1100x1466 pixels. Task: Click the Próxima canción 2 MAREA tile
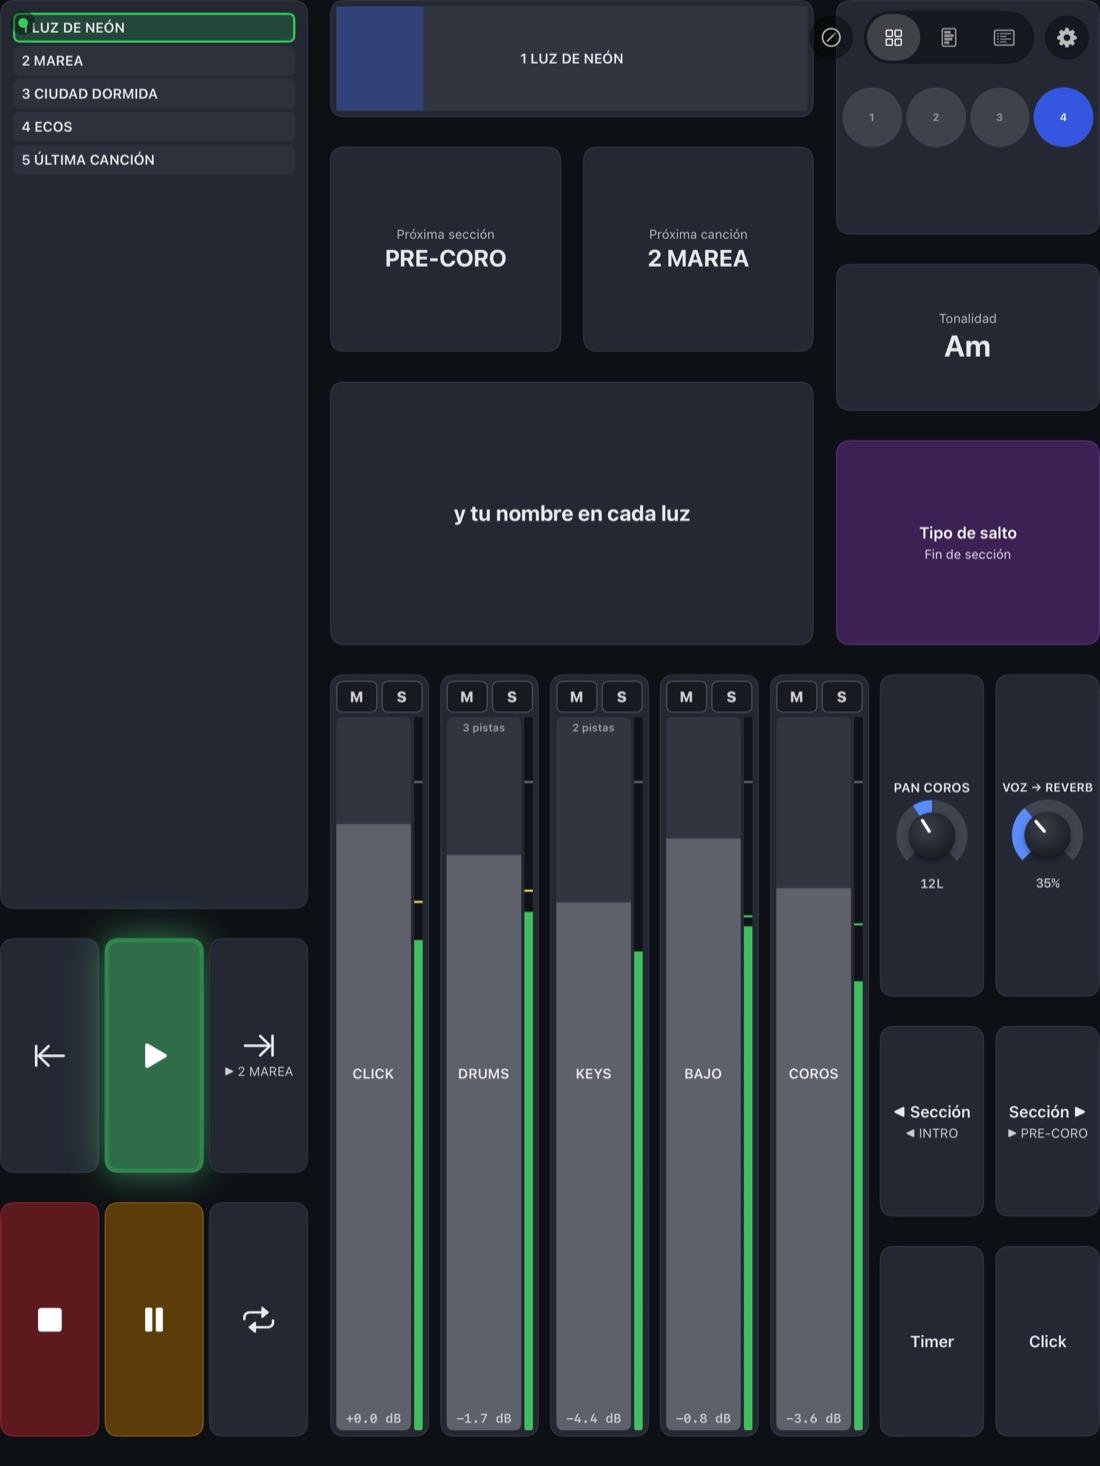tap(698, 249)
